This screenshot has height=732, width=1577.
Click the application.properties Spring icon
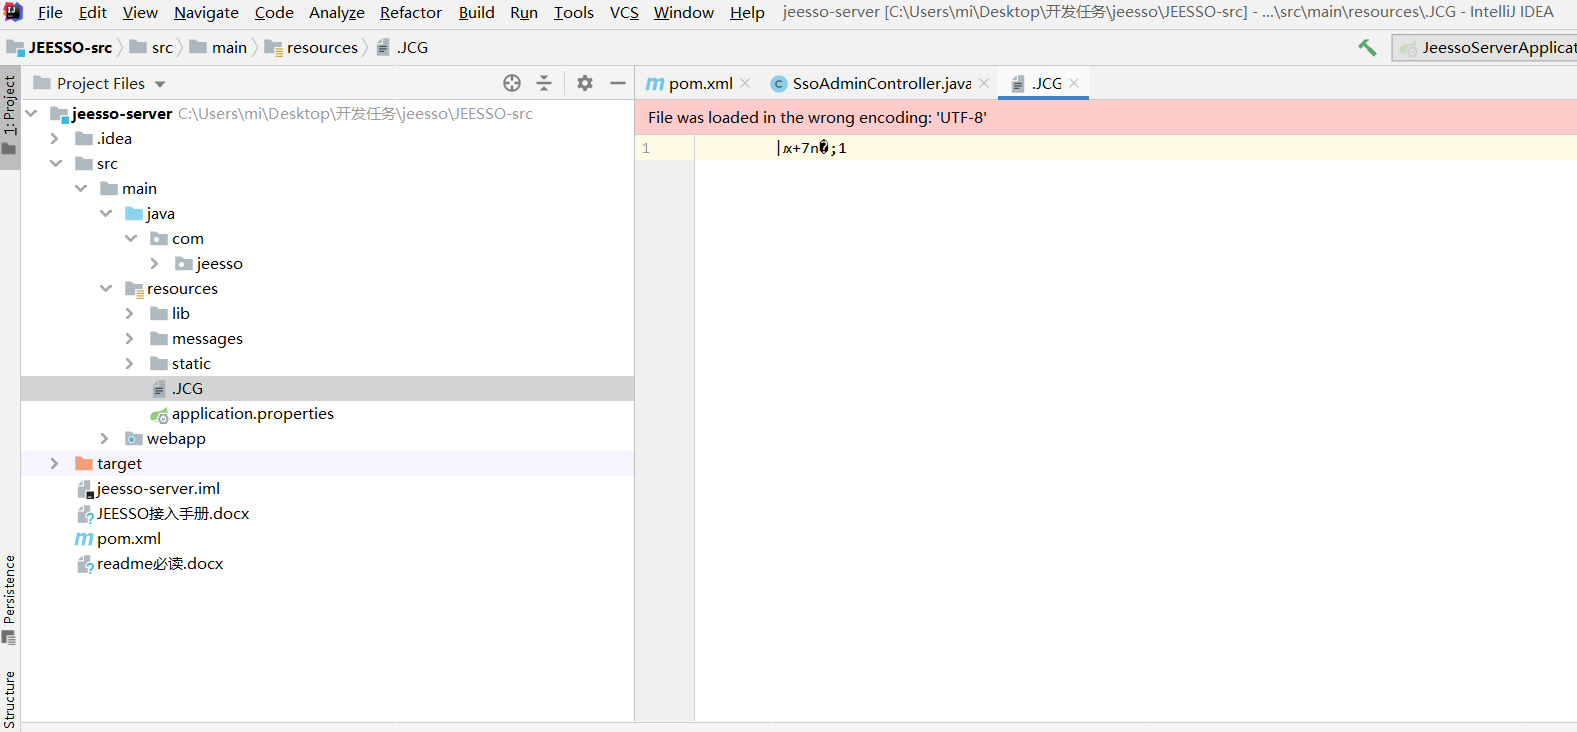(x=159, y=414)
